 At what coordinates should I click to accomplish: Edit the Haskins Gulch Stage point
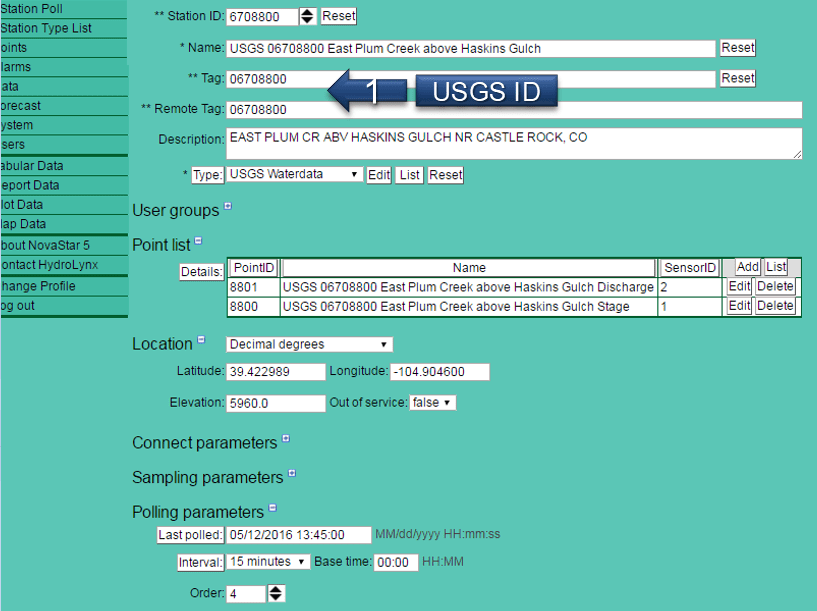pyautogui.click(x=737, y=305)
